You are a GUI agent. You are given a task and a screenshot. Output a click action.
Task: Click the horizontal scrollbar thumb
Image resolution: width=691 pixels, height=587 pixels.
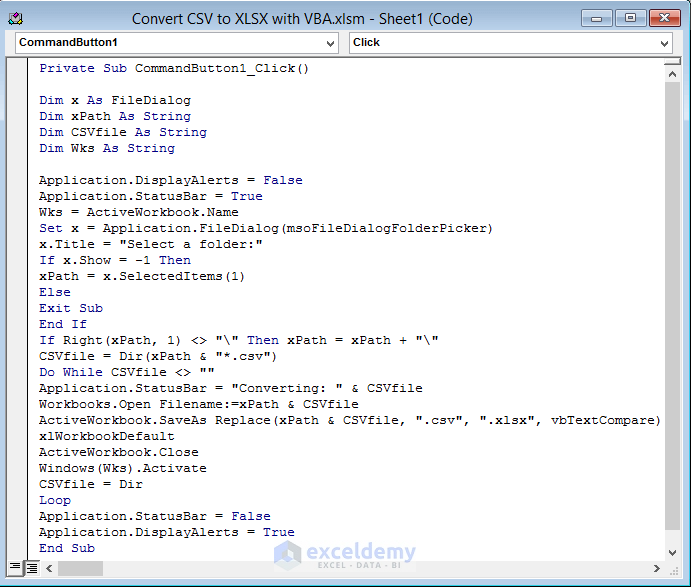click(80, 568)
